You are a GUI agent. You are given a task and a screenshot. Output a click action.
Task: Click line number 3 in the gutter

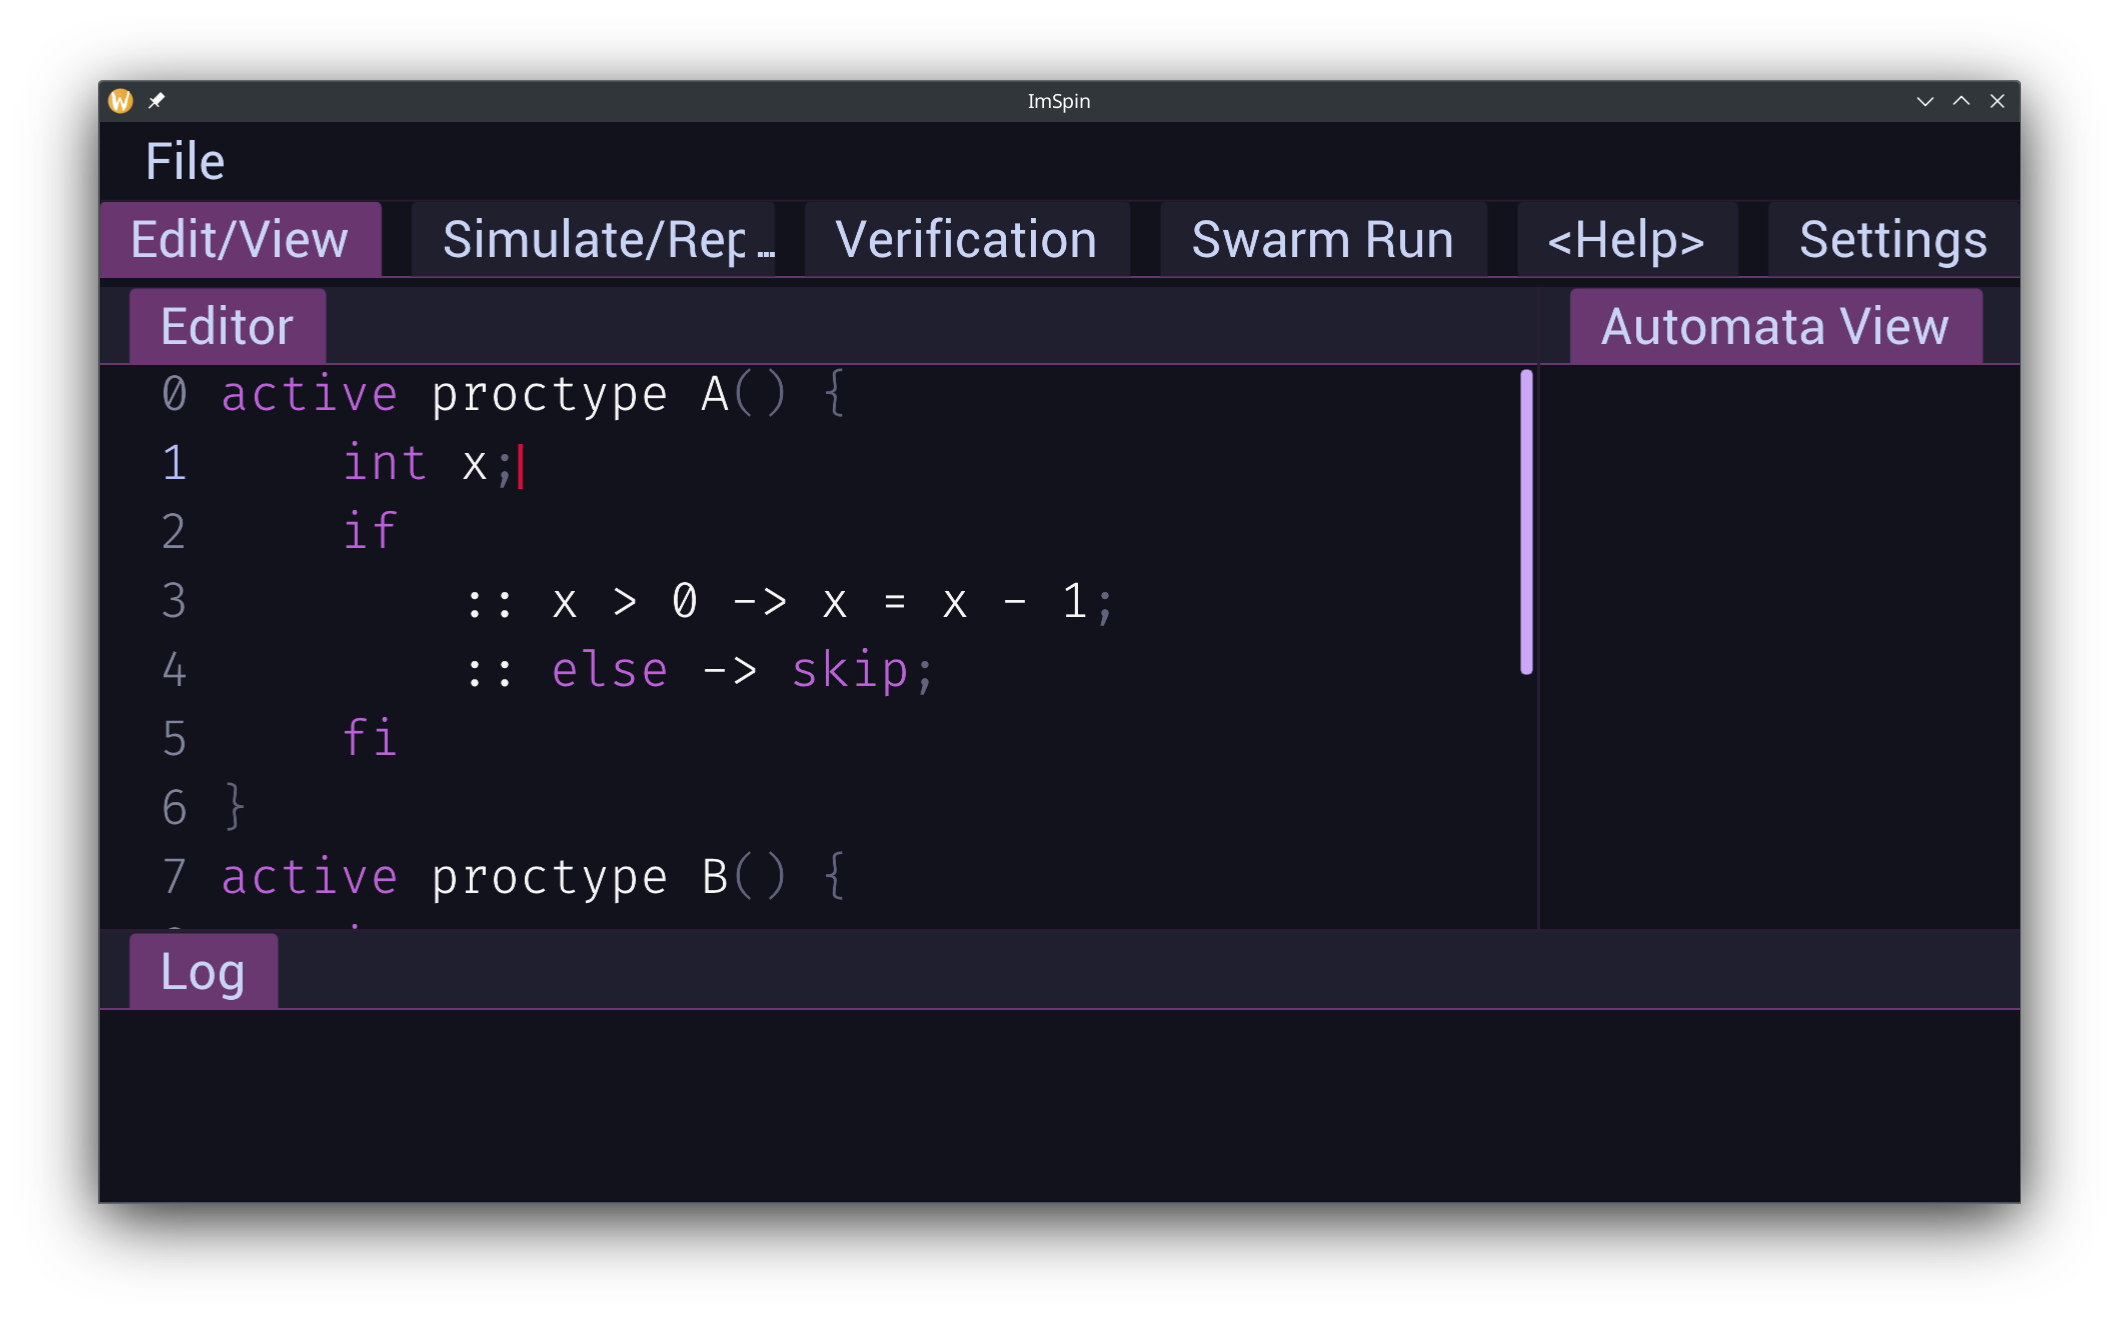click(174, 601)
